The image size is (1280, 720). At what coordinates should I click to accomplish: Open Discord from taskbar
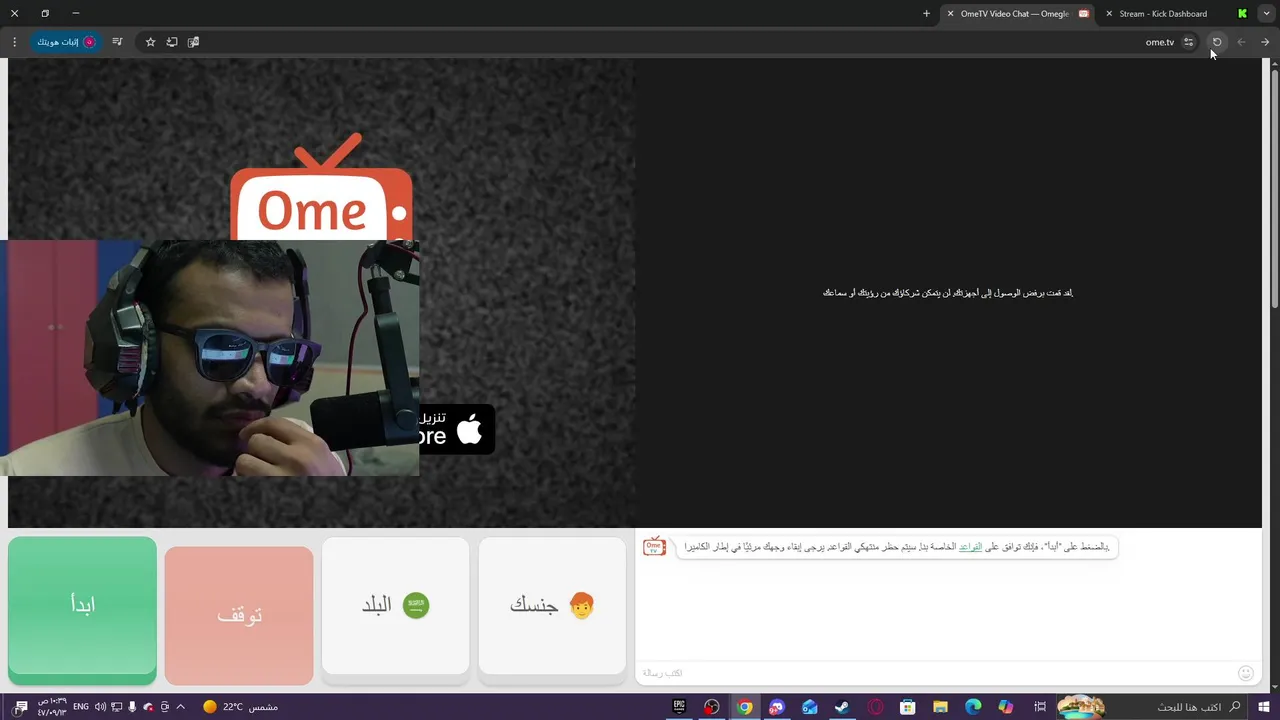coord(777,707)
